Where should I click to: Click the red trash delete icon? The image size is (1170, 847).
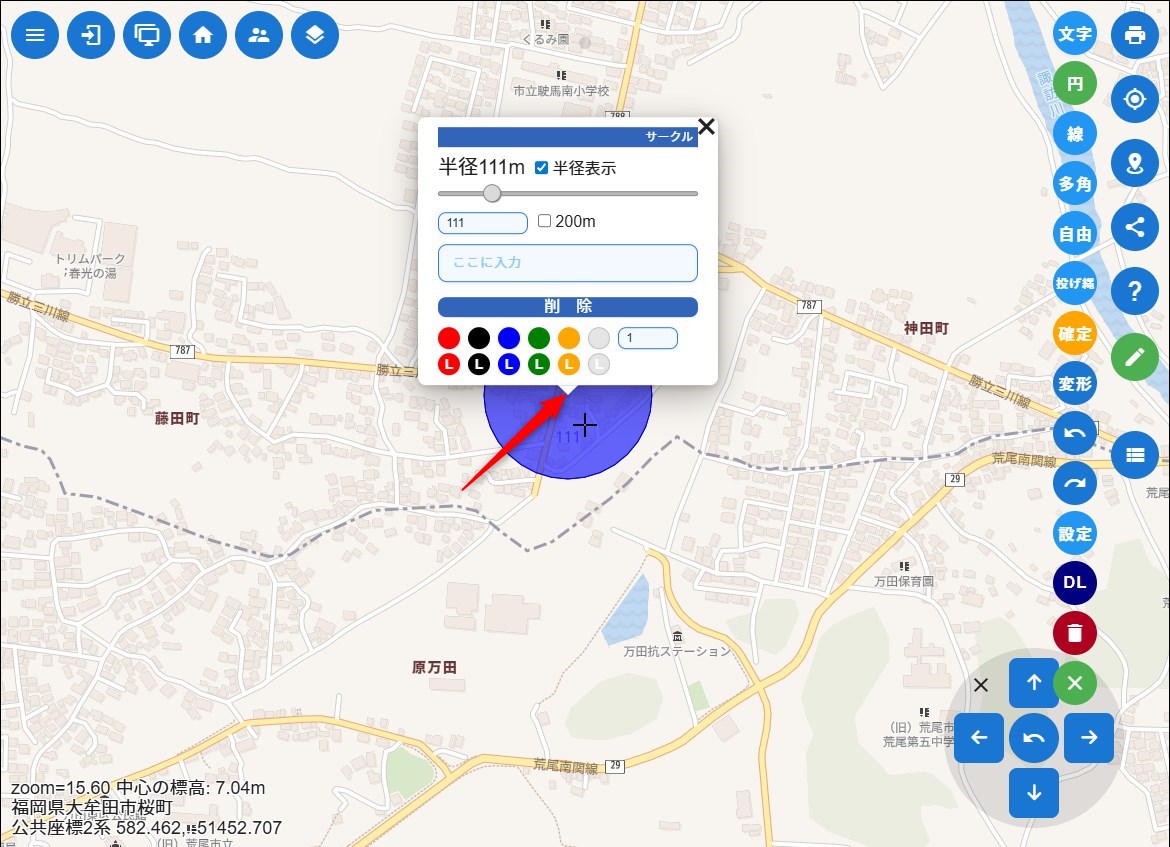point(1075,633)
